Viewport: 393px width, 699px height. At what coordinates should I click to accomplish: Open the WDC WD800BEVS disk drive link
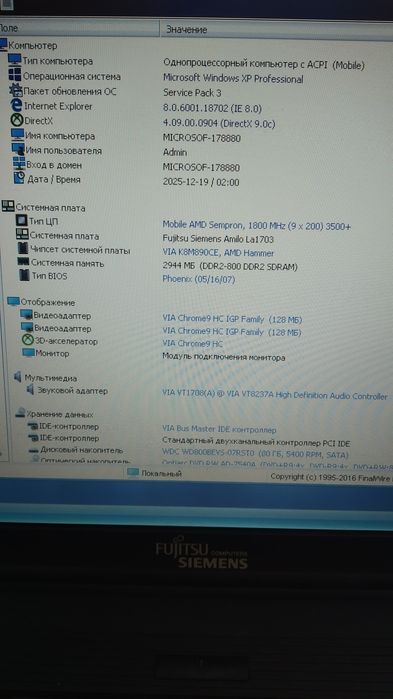(x=255, y=454)
